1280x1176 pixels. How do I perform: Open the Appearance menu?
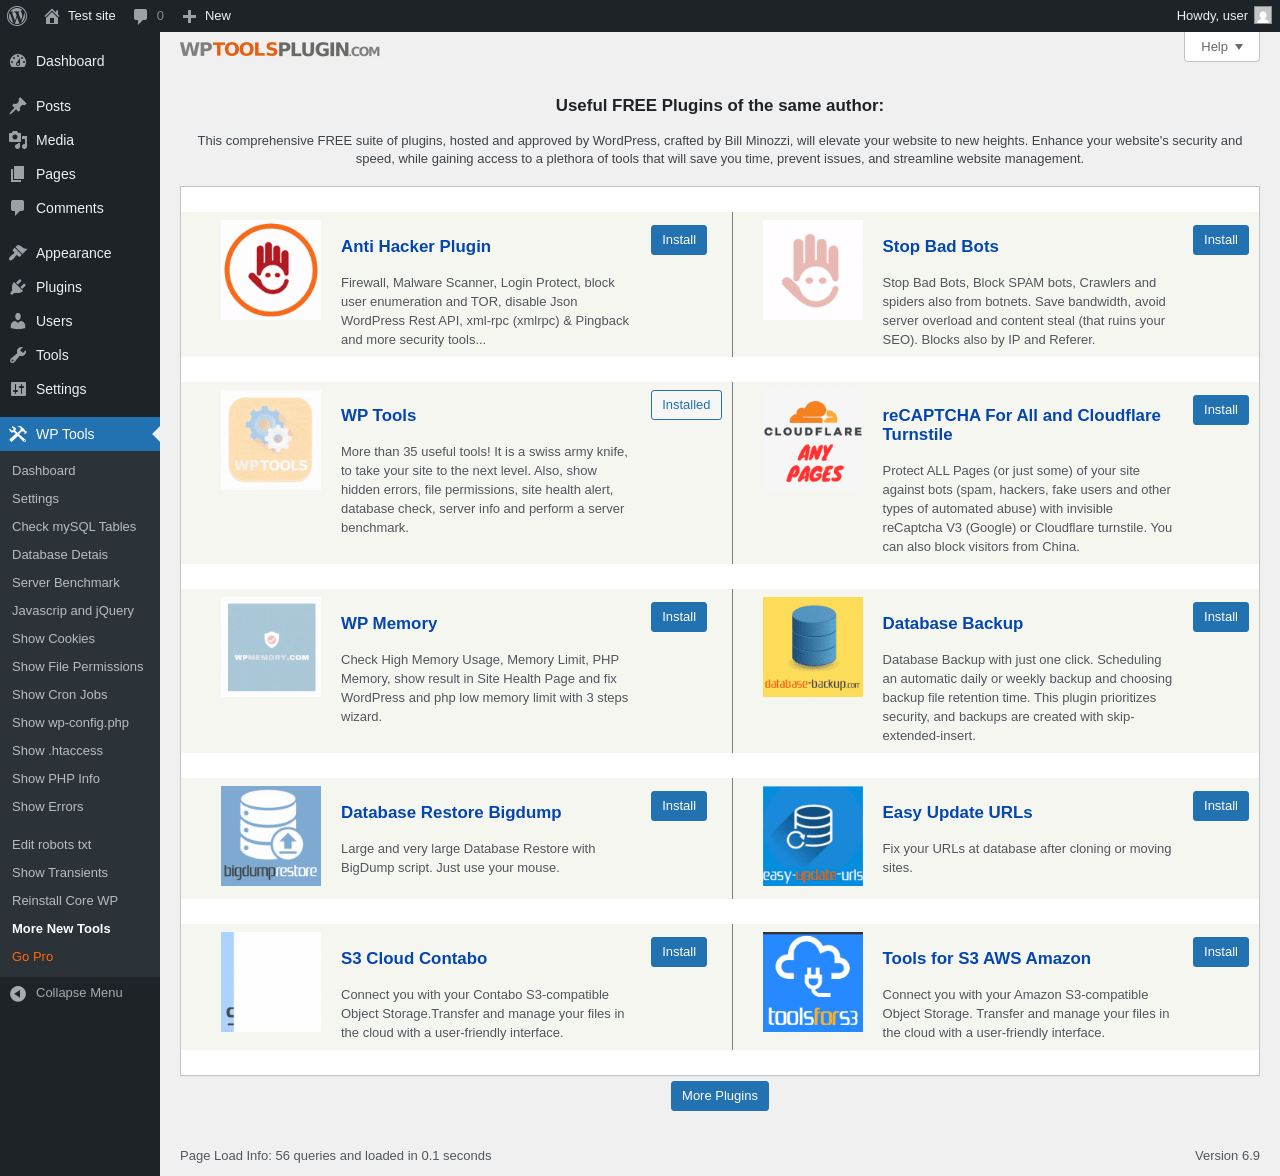click(x=80, y=253)
